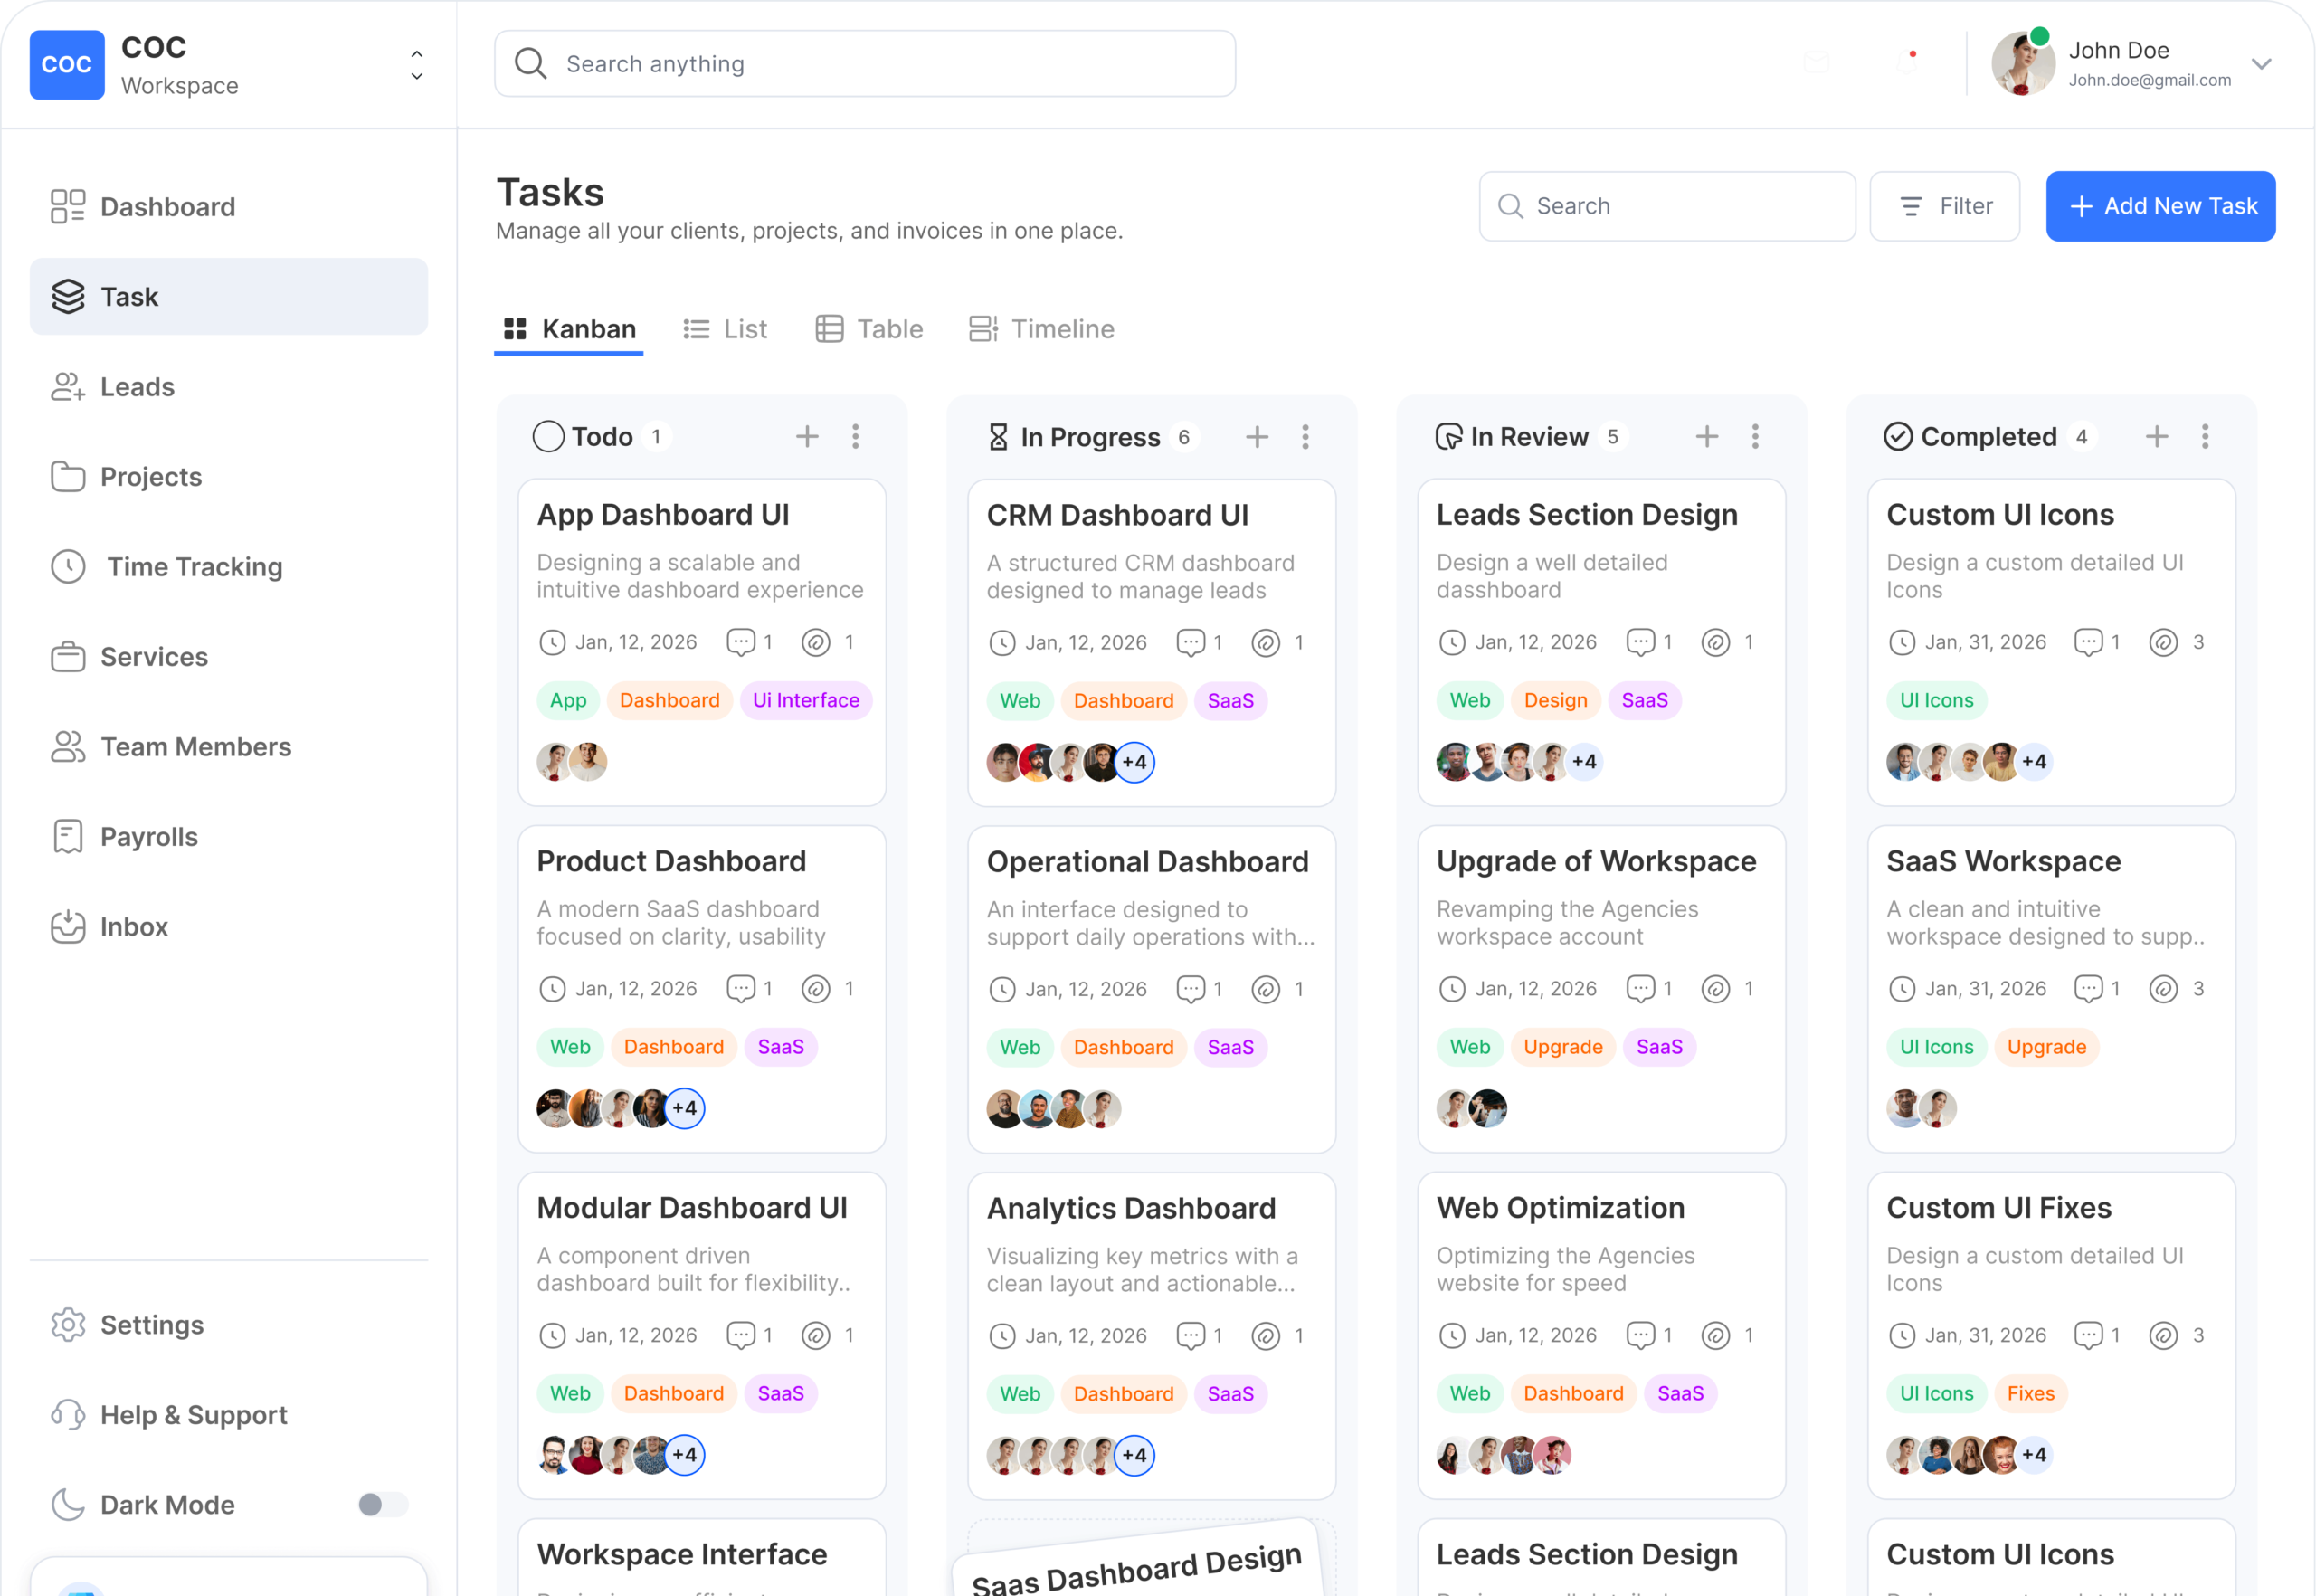
Task: Open the Inbox sidebar item
Action: click(x=133, y=927)
